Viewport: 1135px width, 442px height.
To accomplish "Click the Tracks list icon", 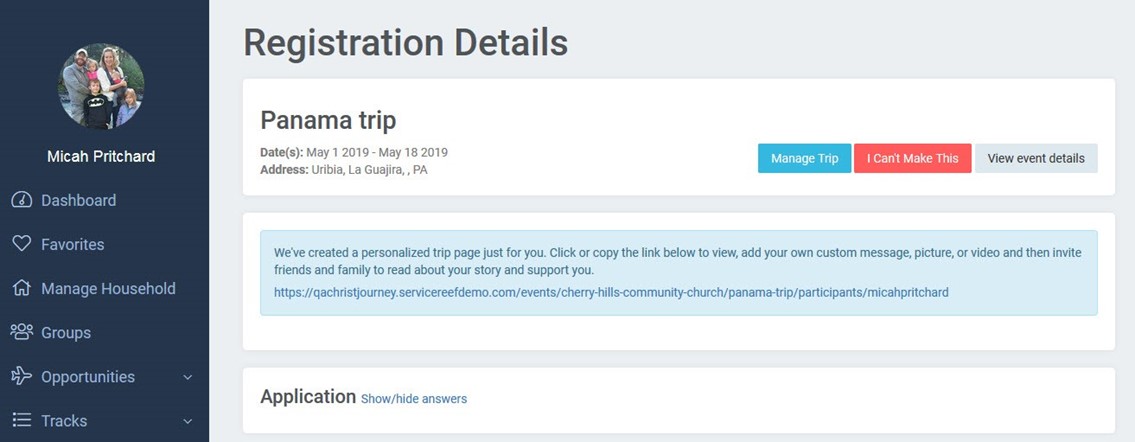I will 21,420.
